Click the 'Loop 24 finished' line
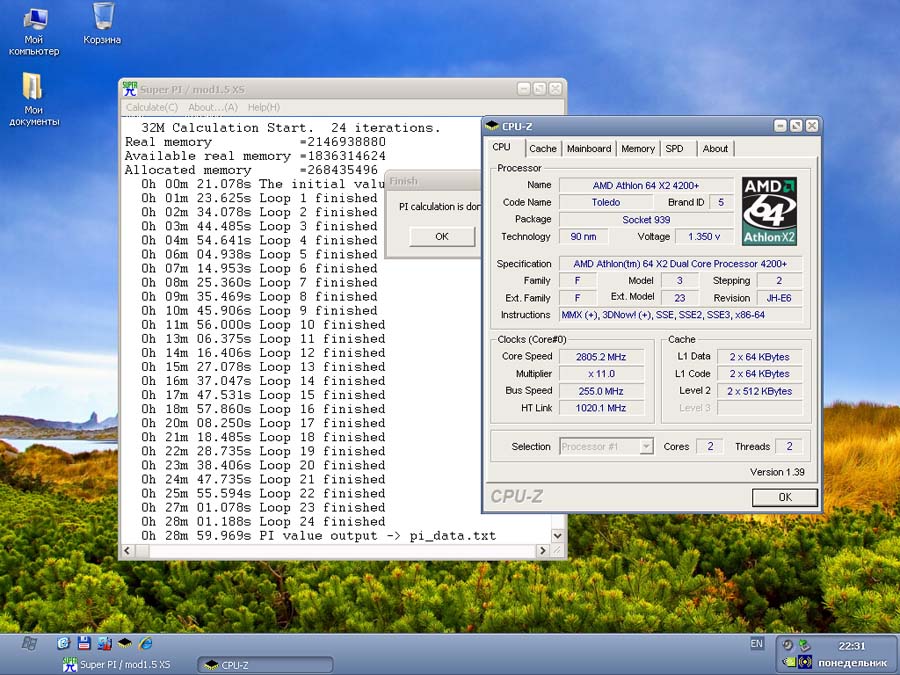Screen dimensions: 900x675 point(263,522)
